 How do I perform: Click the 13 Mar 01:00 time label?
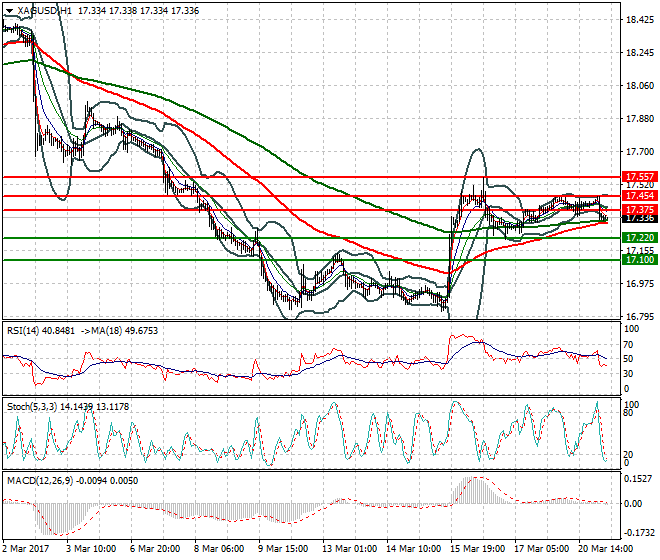tap(349, 549)
